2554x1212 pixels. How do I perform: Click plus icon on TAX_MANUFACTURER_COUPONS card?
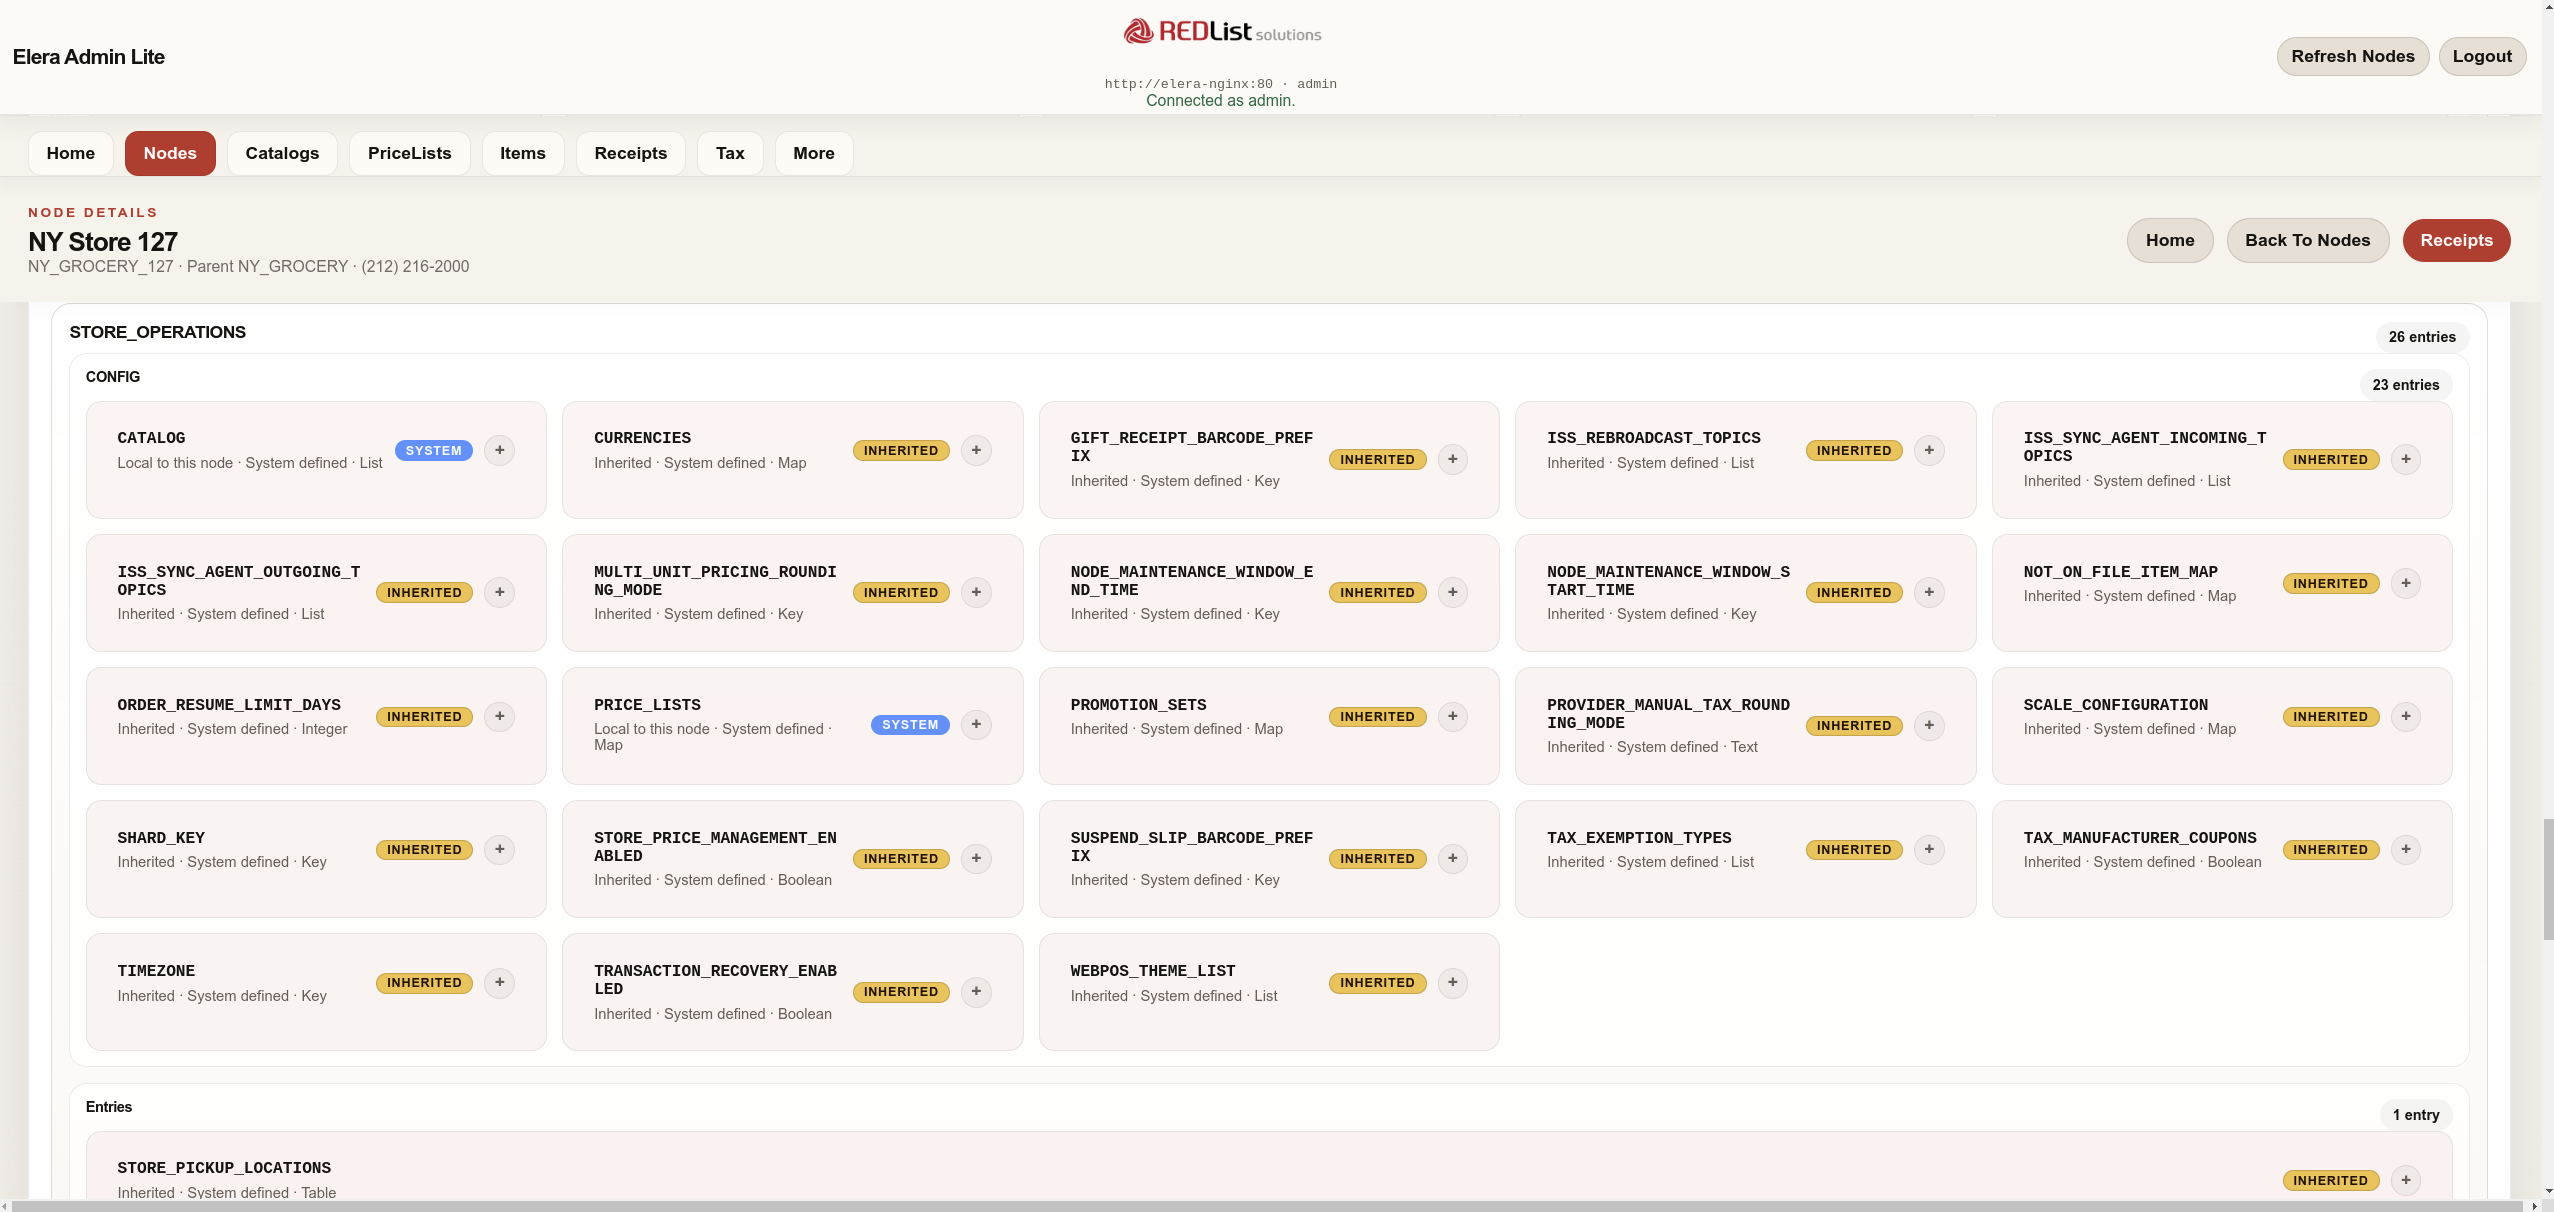pyautogui.click(x=2405, y=849)
